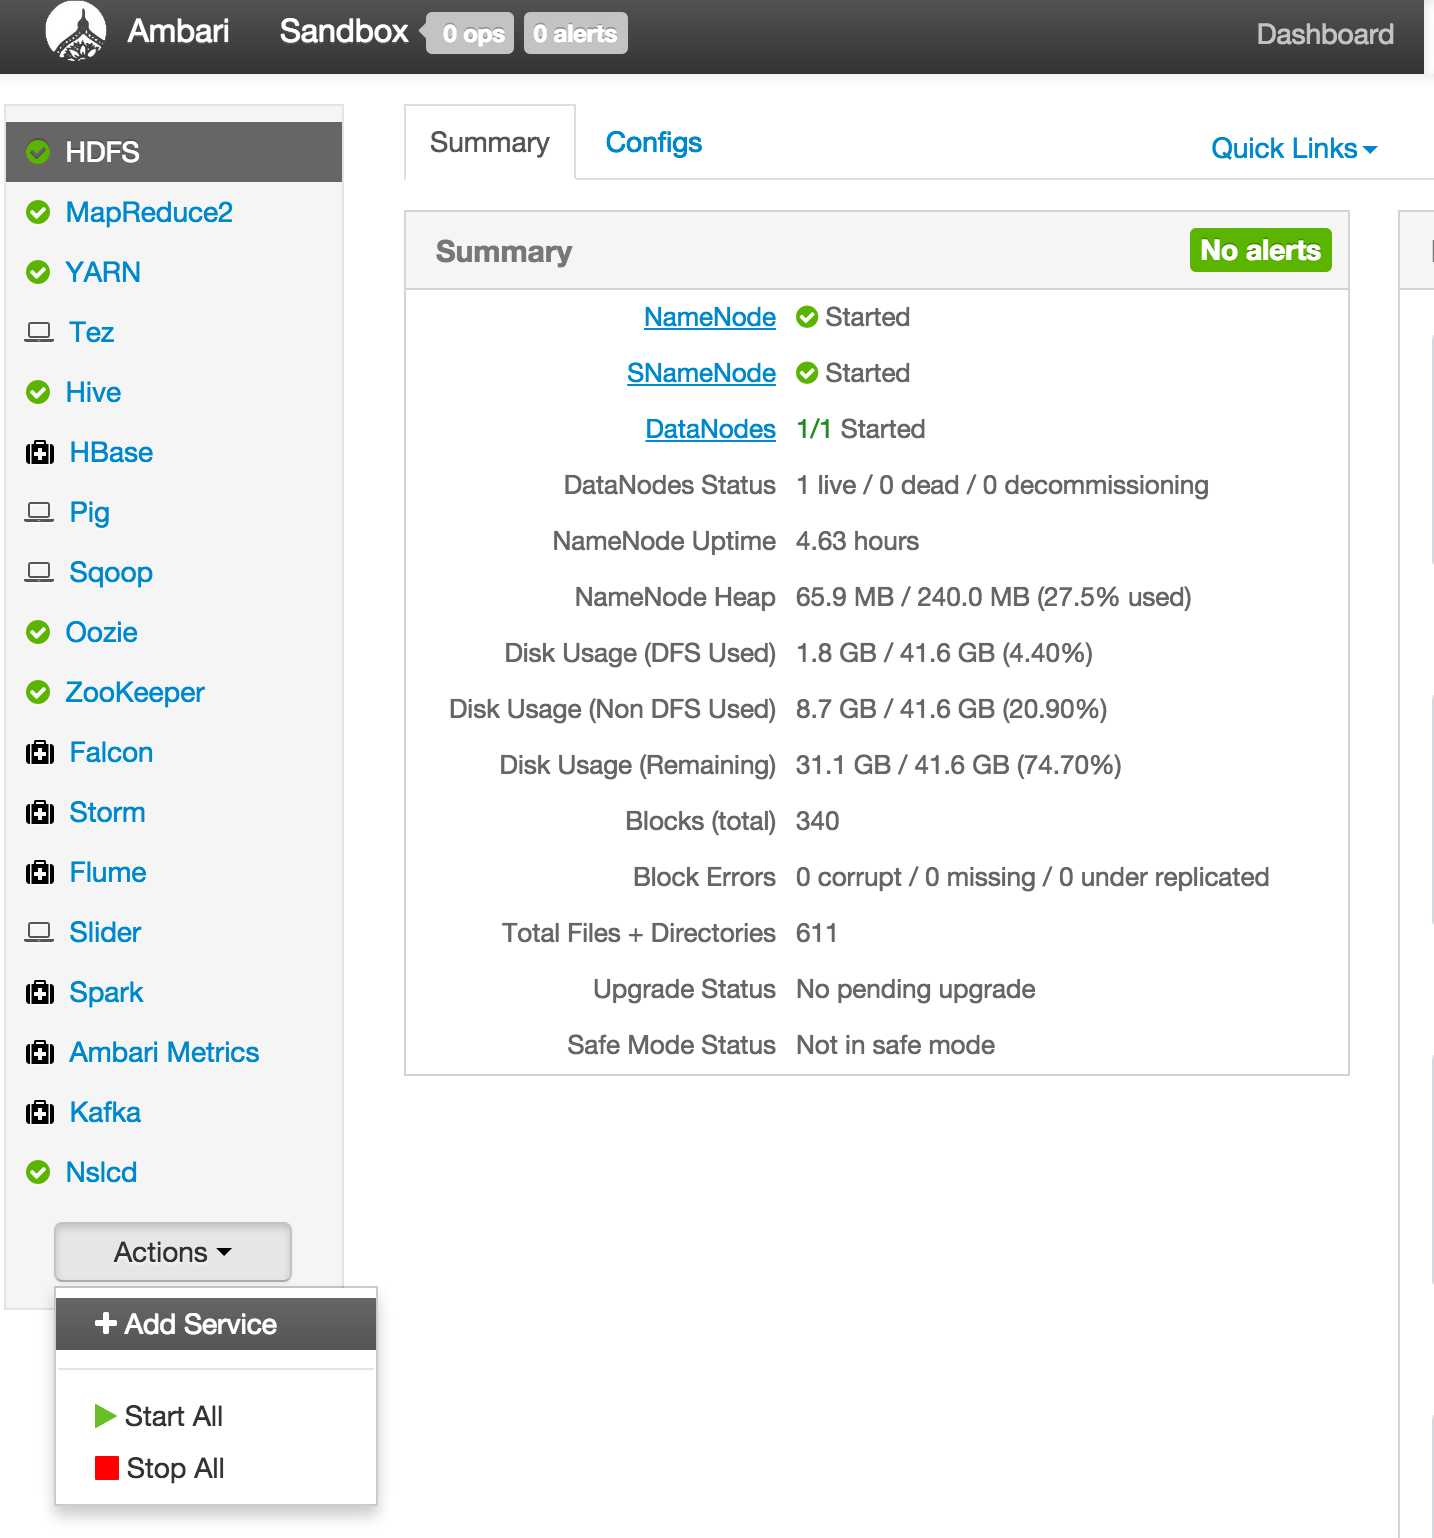Click Hive green status check icon
The width and height of the screenshot is (1434, 1538).
coord(38,392)
